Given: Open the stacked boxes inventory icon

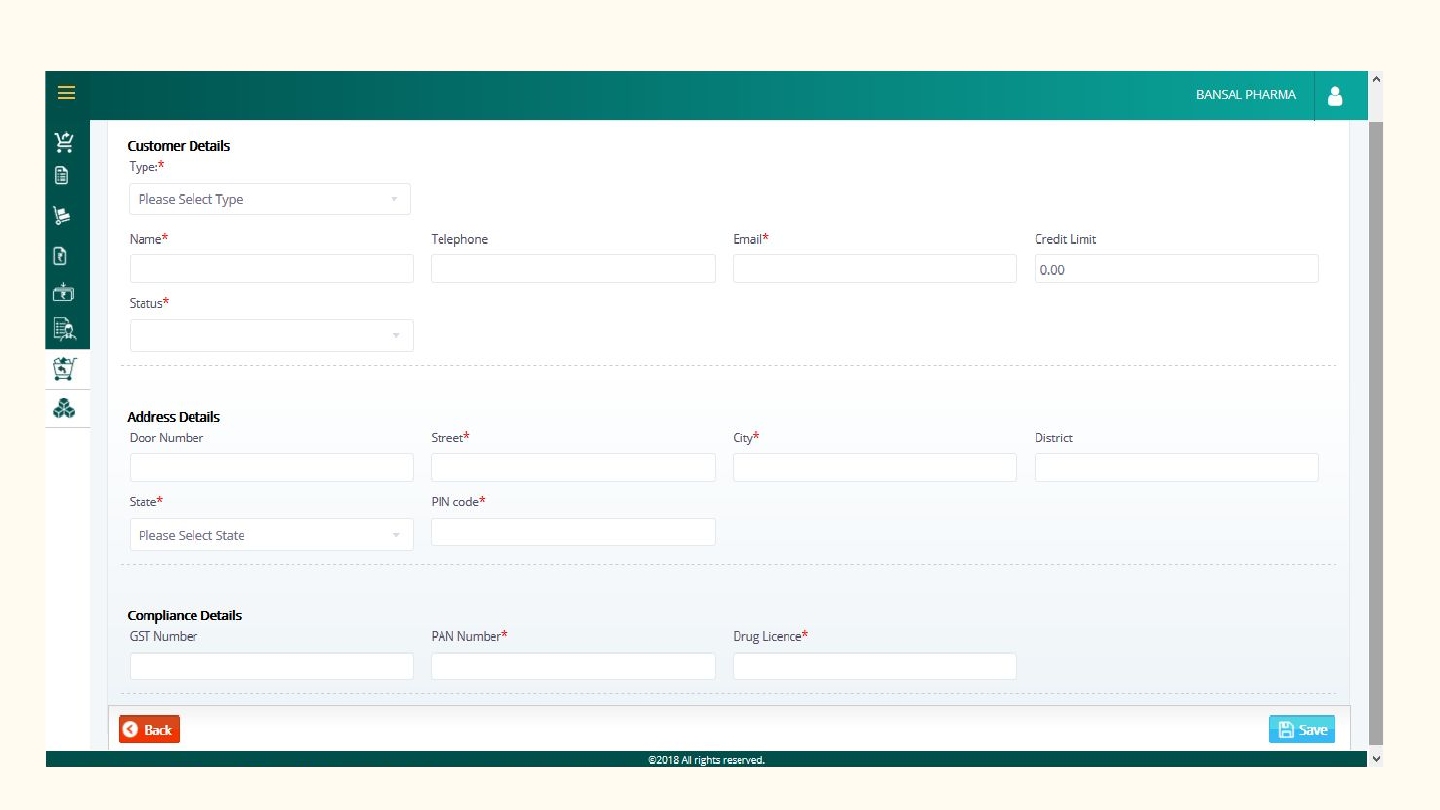Looking at the screenshot, I should [x=64, y=408].
